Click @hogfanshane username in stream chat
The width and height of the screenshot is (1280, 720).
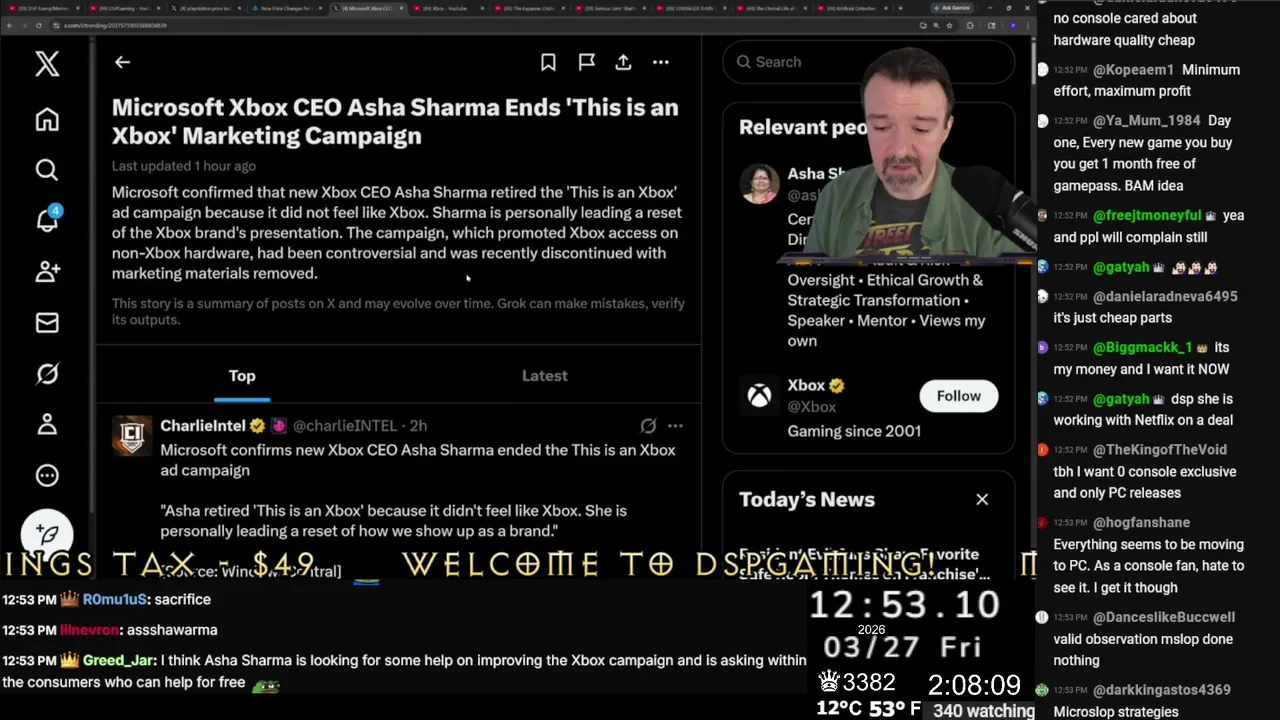click(x=1141, y=522)
